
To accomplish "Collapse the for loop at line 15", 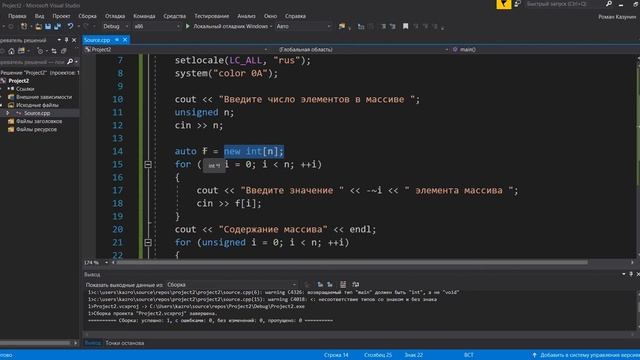I will tap(148, 164).
